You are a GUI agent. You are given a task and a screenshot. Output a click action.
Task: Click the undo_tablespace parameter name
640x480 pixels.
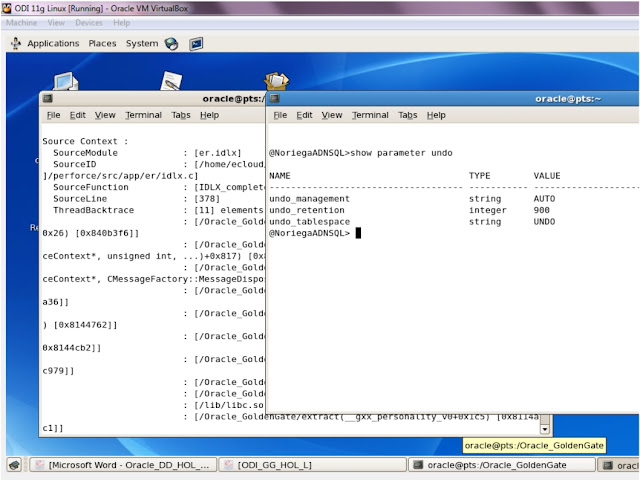click(309, 222)
